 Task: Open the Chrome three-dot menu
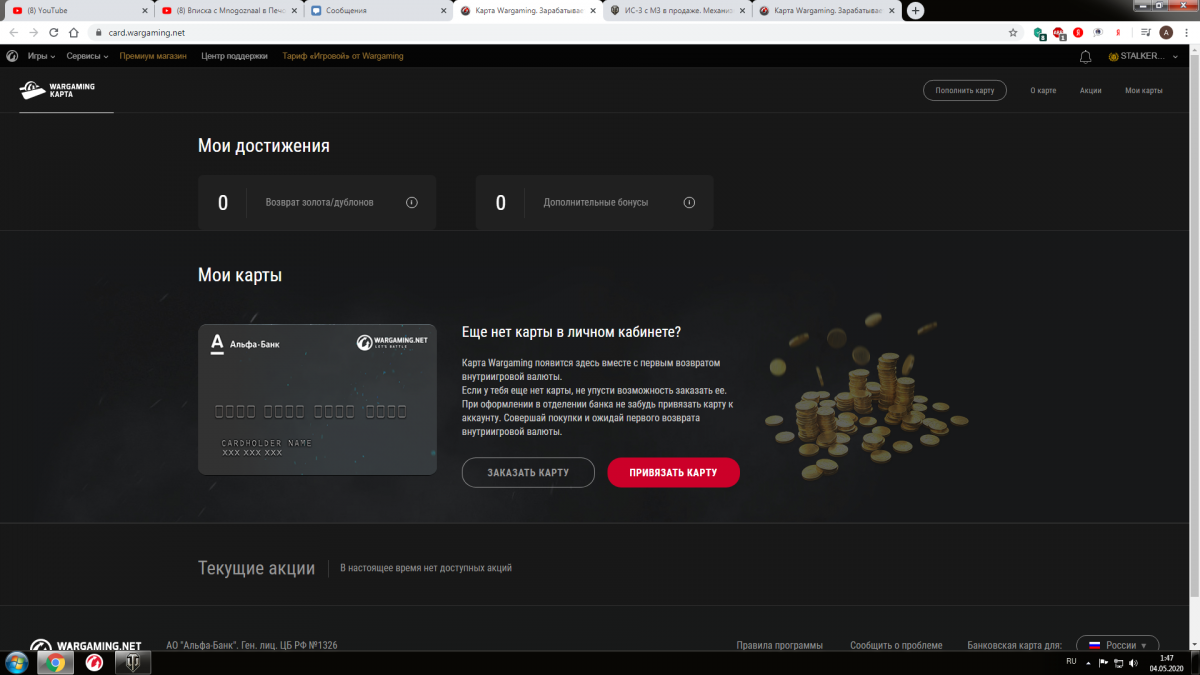(1186, 32)
